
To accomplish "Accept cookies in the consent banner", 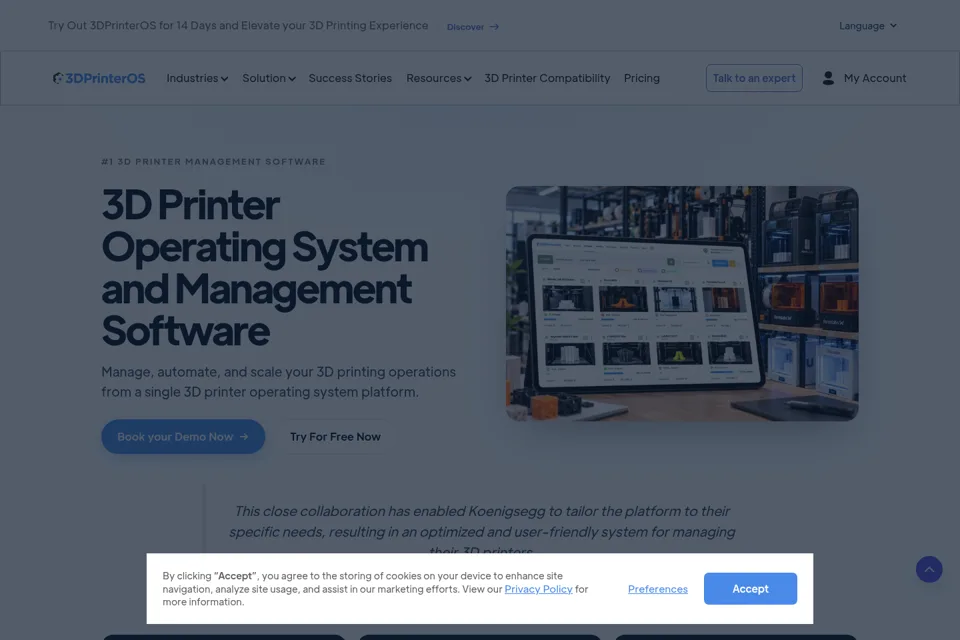I will [x=750, y=589].
